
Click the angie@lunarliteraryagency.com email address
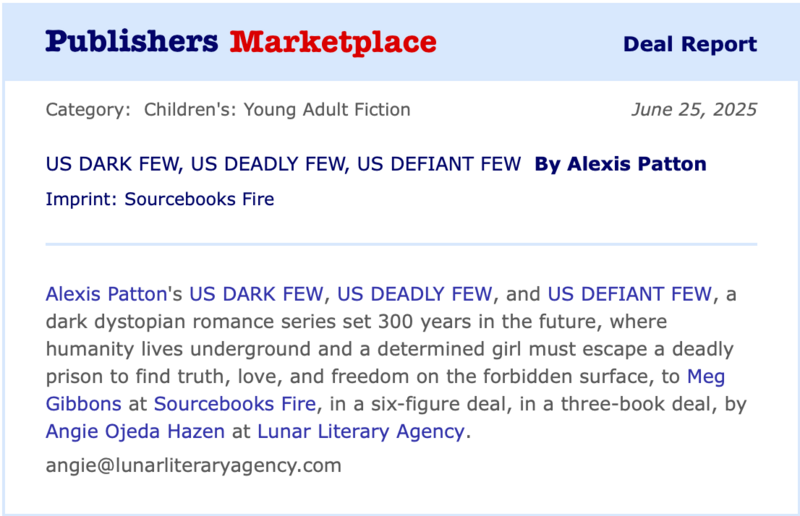pyautogui.click(x=193, y=465)
